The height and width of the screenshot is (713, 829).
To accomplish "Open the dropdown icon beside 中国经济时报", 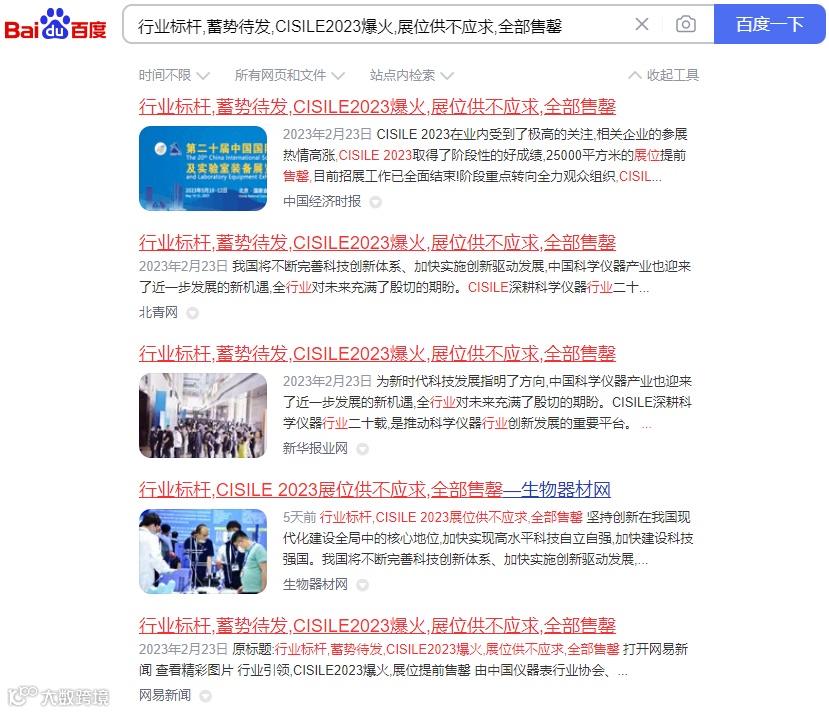I will click(375, 202).
